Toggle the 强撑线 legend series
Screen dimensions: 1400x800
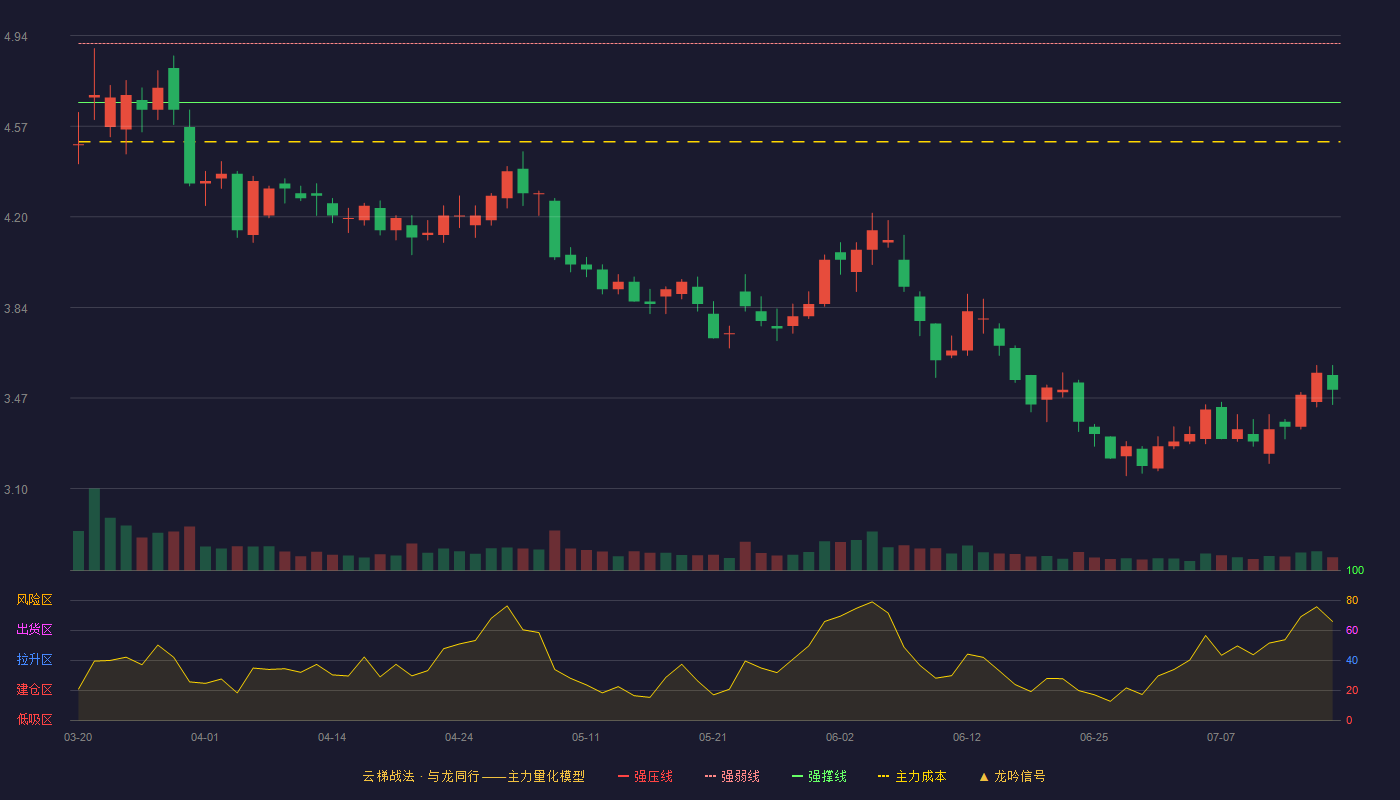[x=819, y=776]
